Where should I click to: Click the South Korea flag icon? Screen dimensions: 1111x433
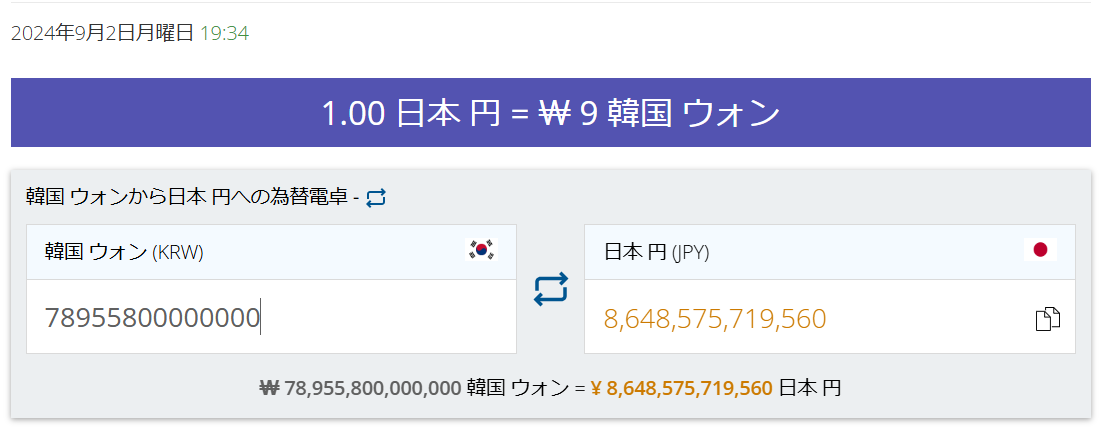pos(482,250)
